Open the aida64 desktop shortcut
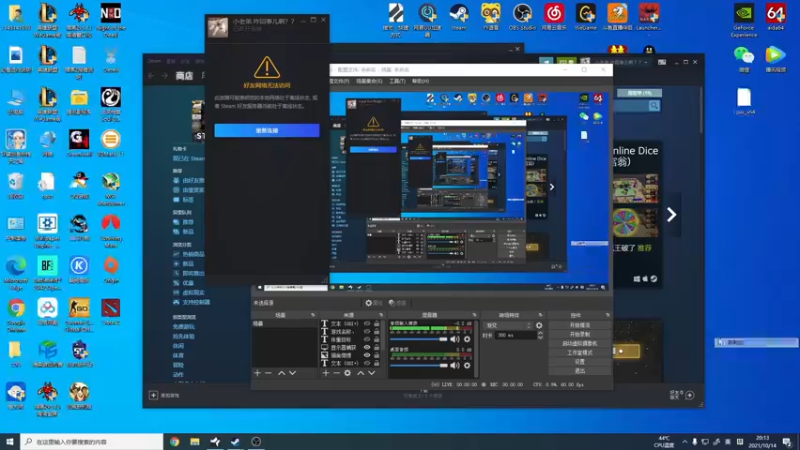Image resolution: width=800 pixels, height=450 pixels. pyautogui.click(x=776, y=17)
